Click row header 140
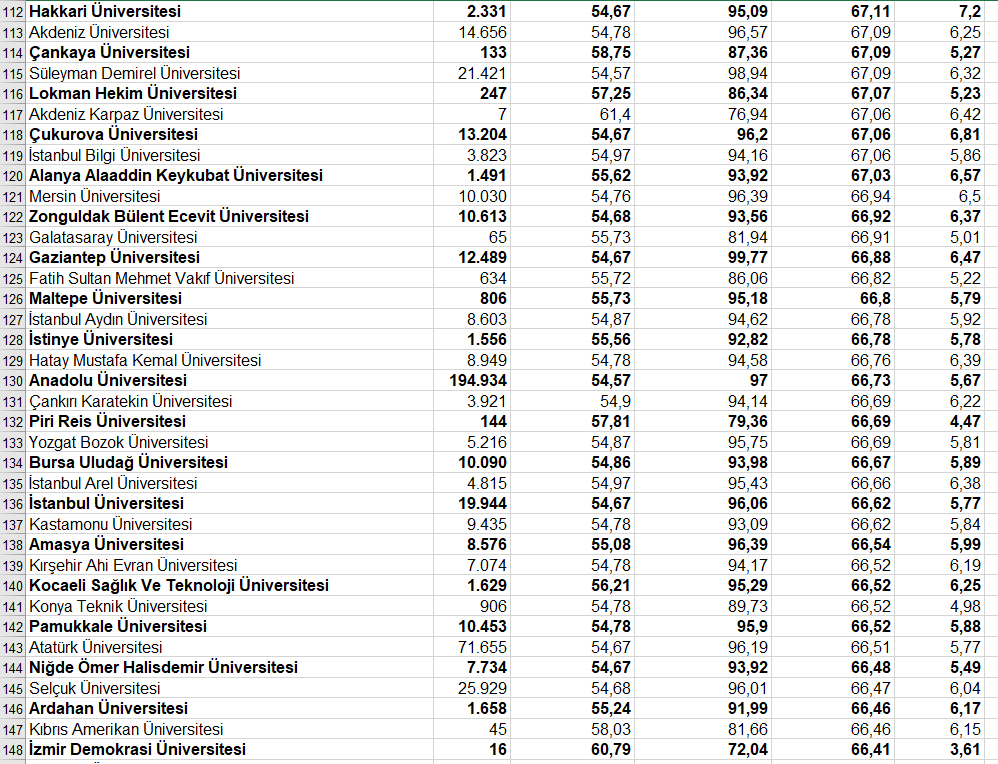 tap(13, 585)
